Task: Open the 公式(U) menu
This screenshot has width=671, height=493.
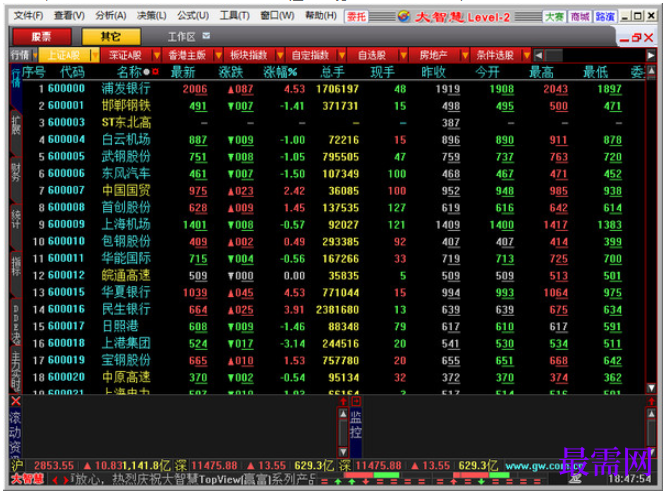Action: click(x=193, y=16)
